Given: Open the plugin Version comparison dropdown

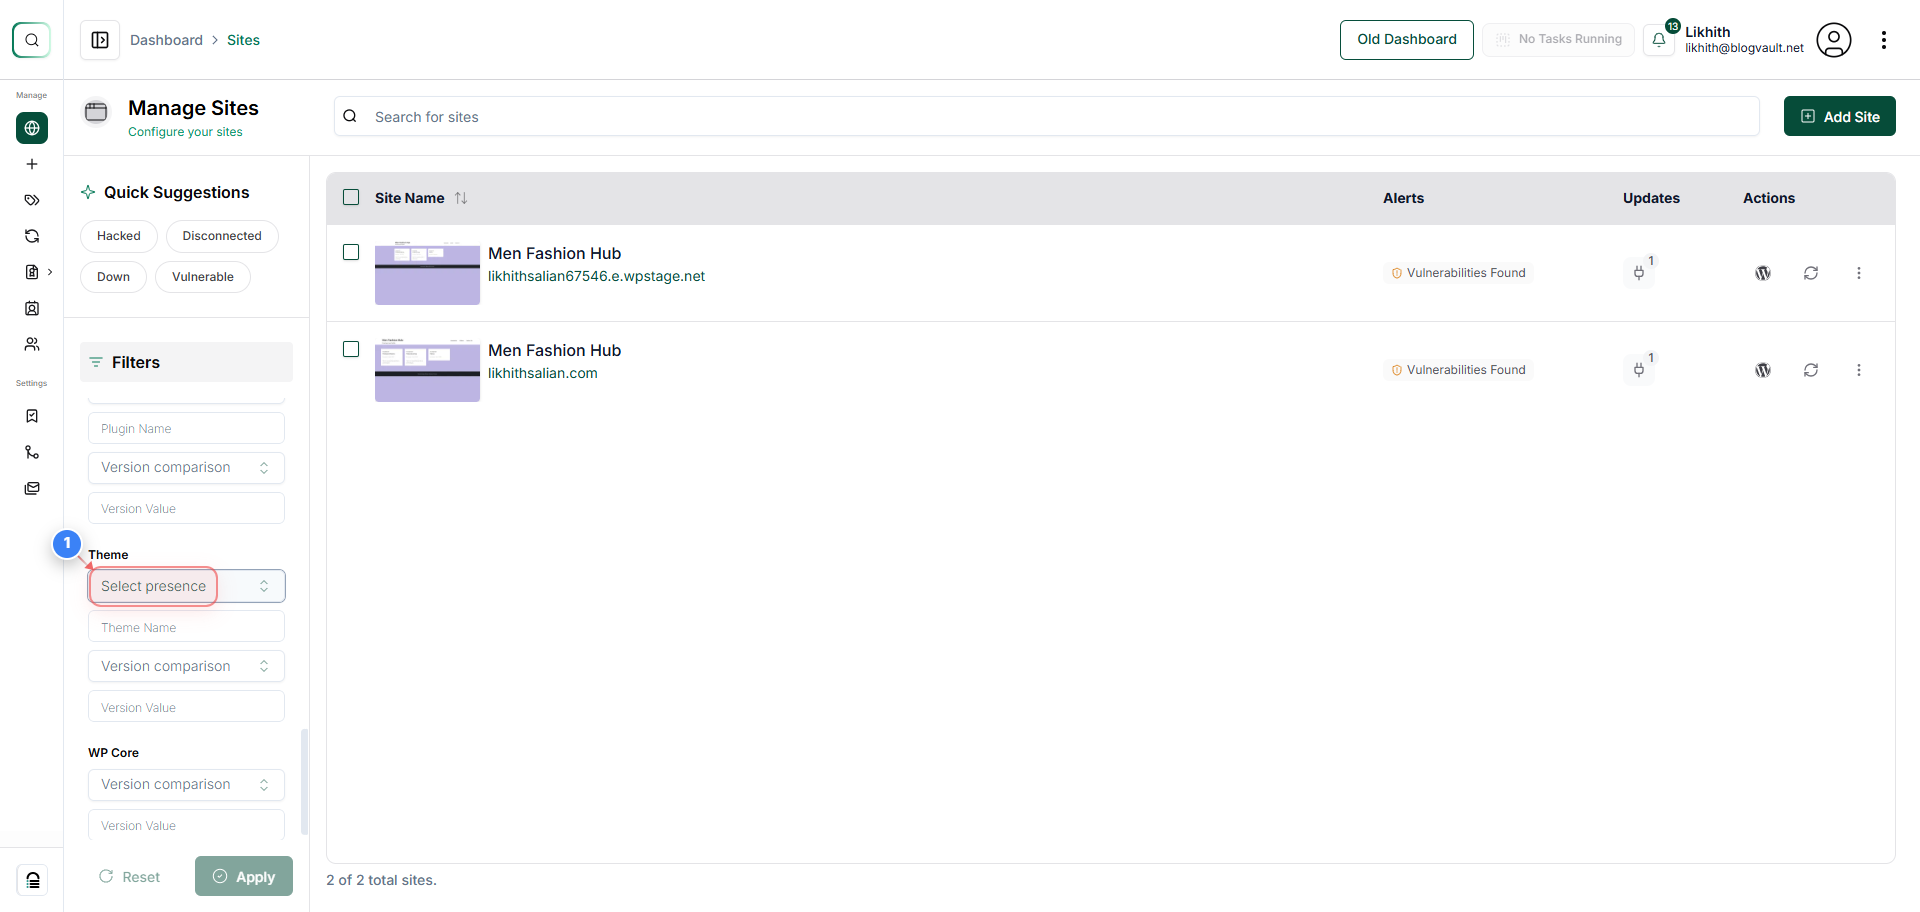Looking at the screenshot, I should pyautogui.click(x=186, y=467).
